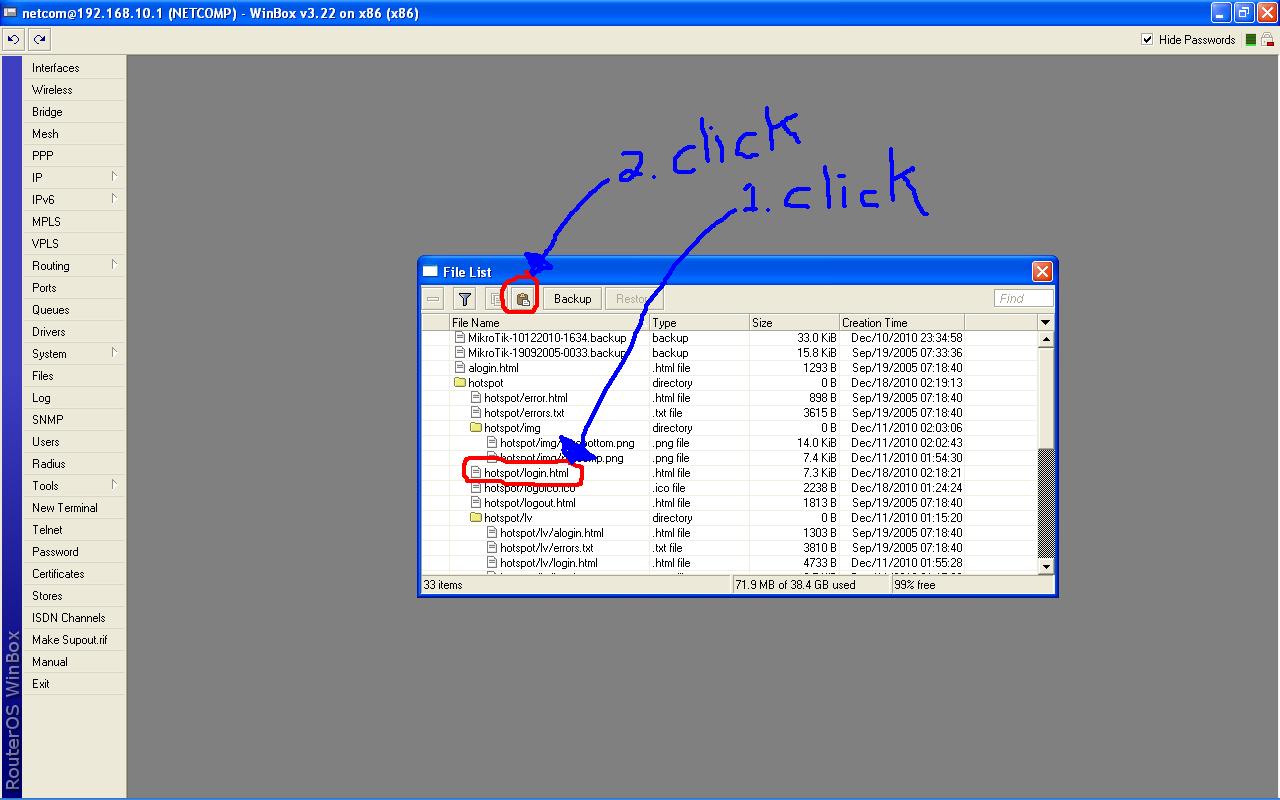Click the circled paste/upload clipboard icon
1280x800 pixels.
coord(523,298)
